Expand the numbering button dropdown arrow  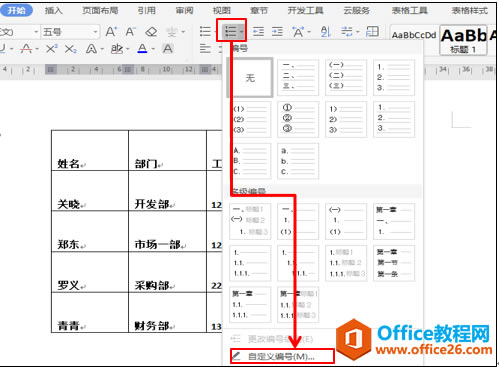click(x=241, y=32)
